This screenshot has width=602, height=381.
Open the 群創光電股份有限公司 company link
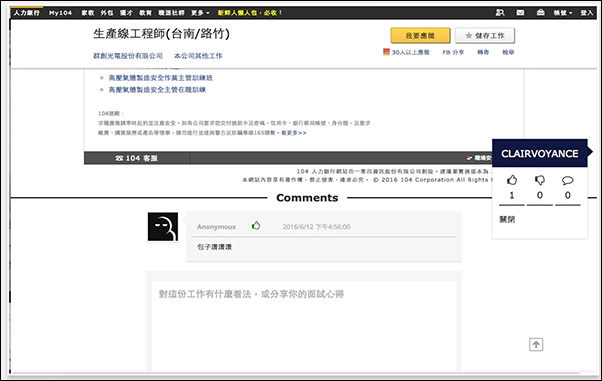click(128, 56)
